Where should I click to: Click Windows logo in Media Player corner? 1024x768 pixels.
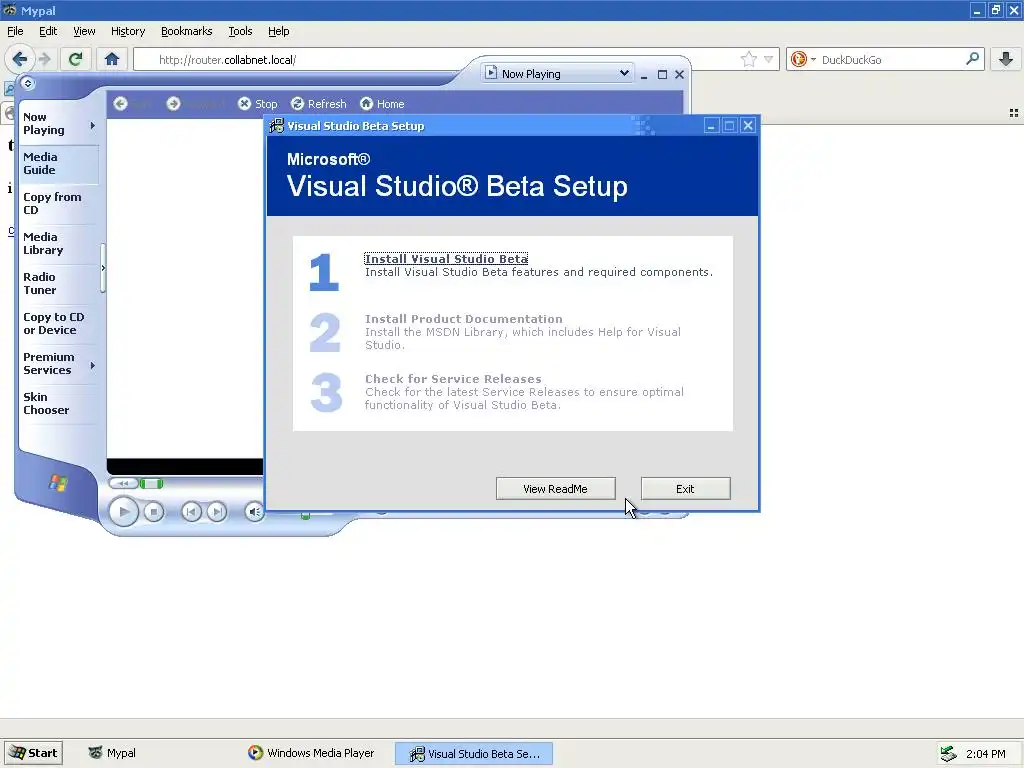[58, 483]
